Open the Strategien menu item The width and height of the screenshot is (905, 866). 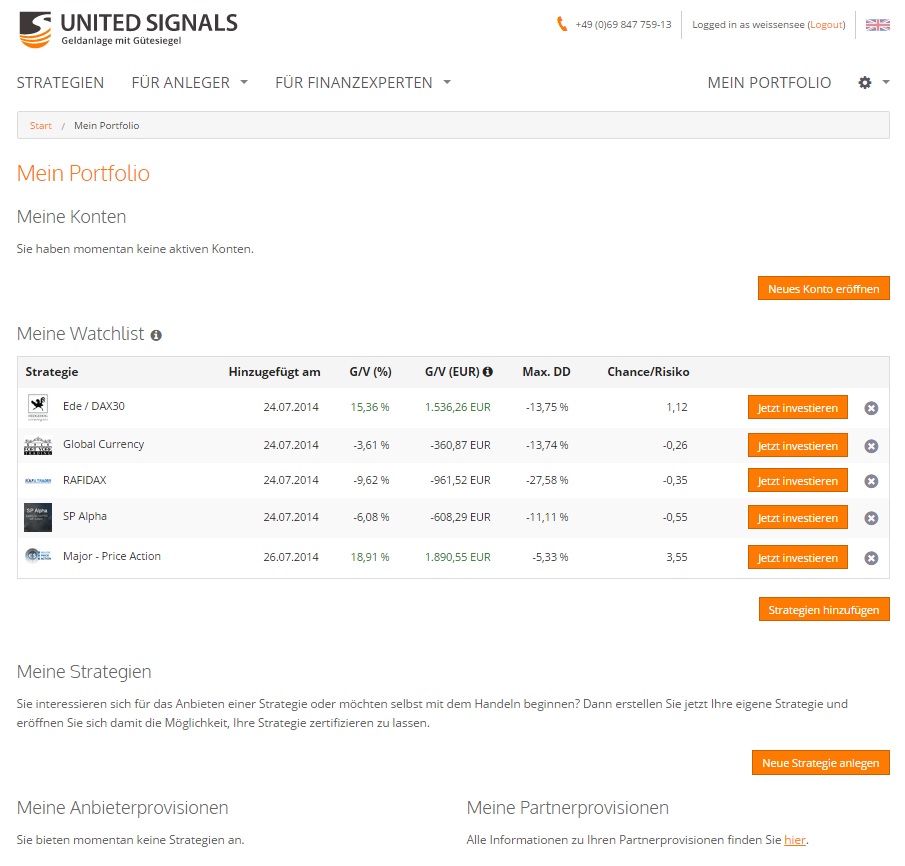tap(60, 83)
